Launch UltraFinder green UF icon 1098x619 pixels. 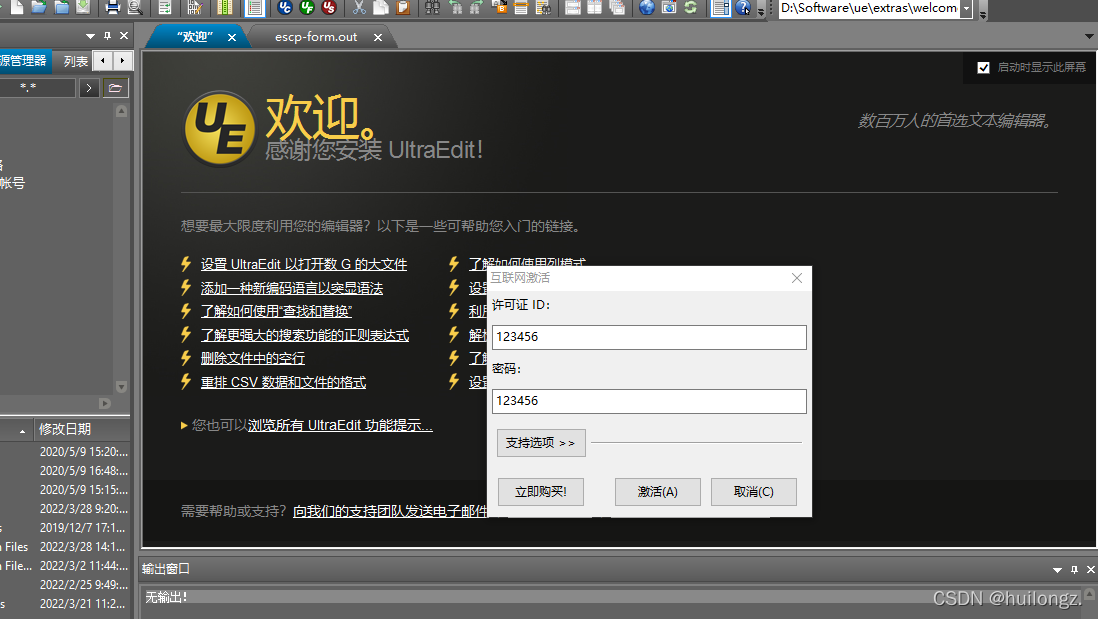pos(307,7)
